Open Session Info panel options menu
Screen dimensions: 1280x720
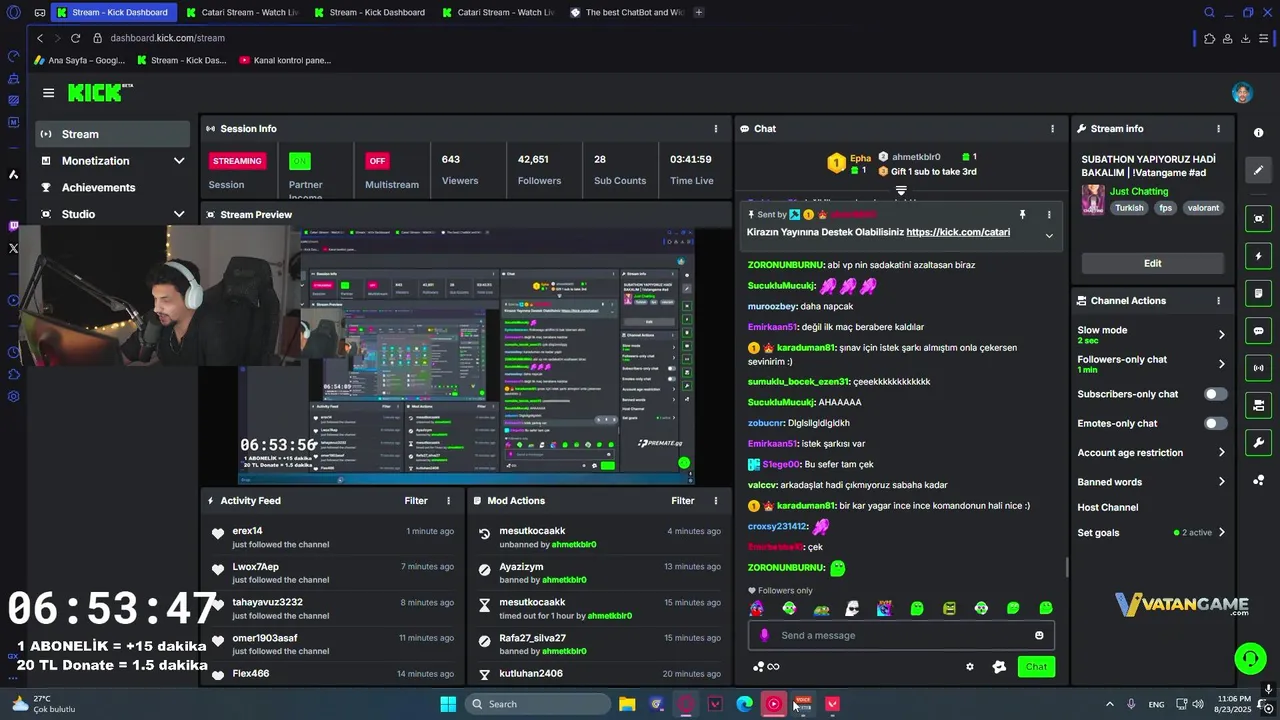click(716, 129)
